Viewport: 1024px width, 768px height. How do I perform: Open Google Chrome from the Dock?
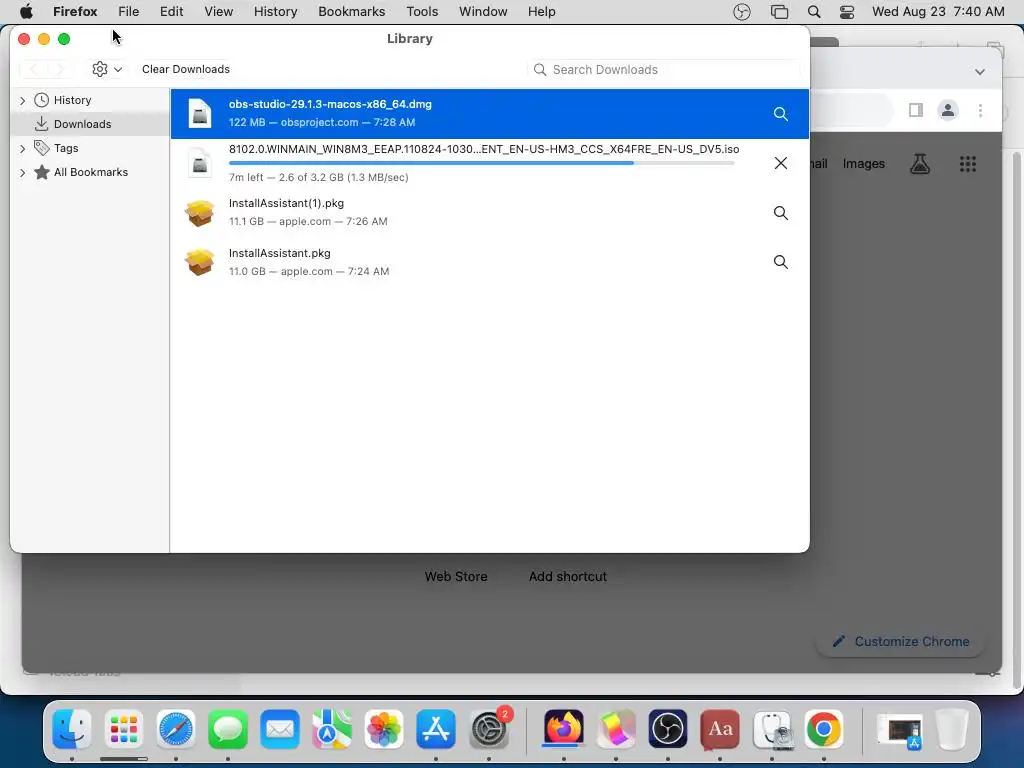pyautogui.click(x=824, y=729)
